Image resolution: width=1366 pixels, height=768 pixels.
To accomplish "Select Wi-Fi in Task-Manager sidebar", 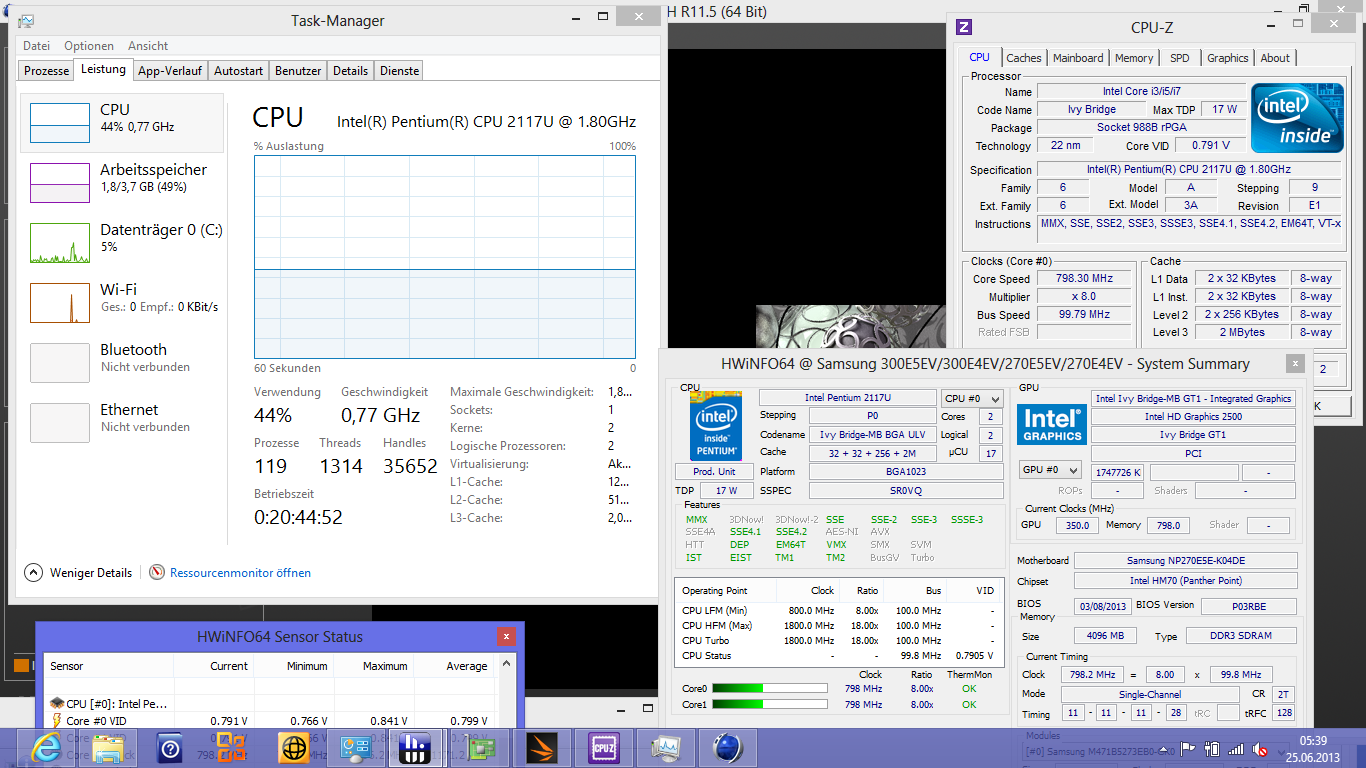I will [x=122, y=302].
